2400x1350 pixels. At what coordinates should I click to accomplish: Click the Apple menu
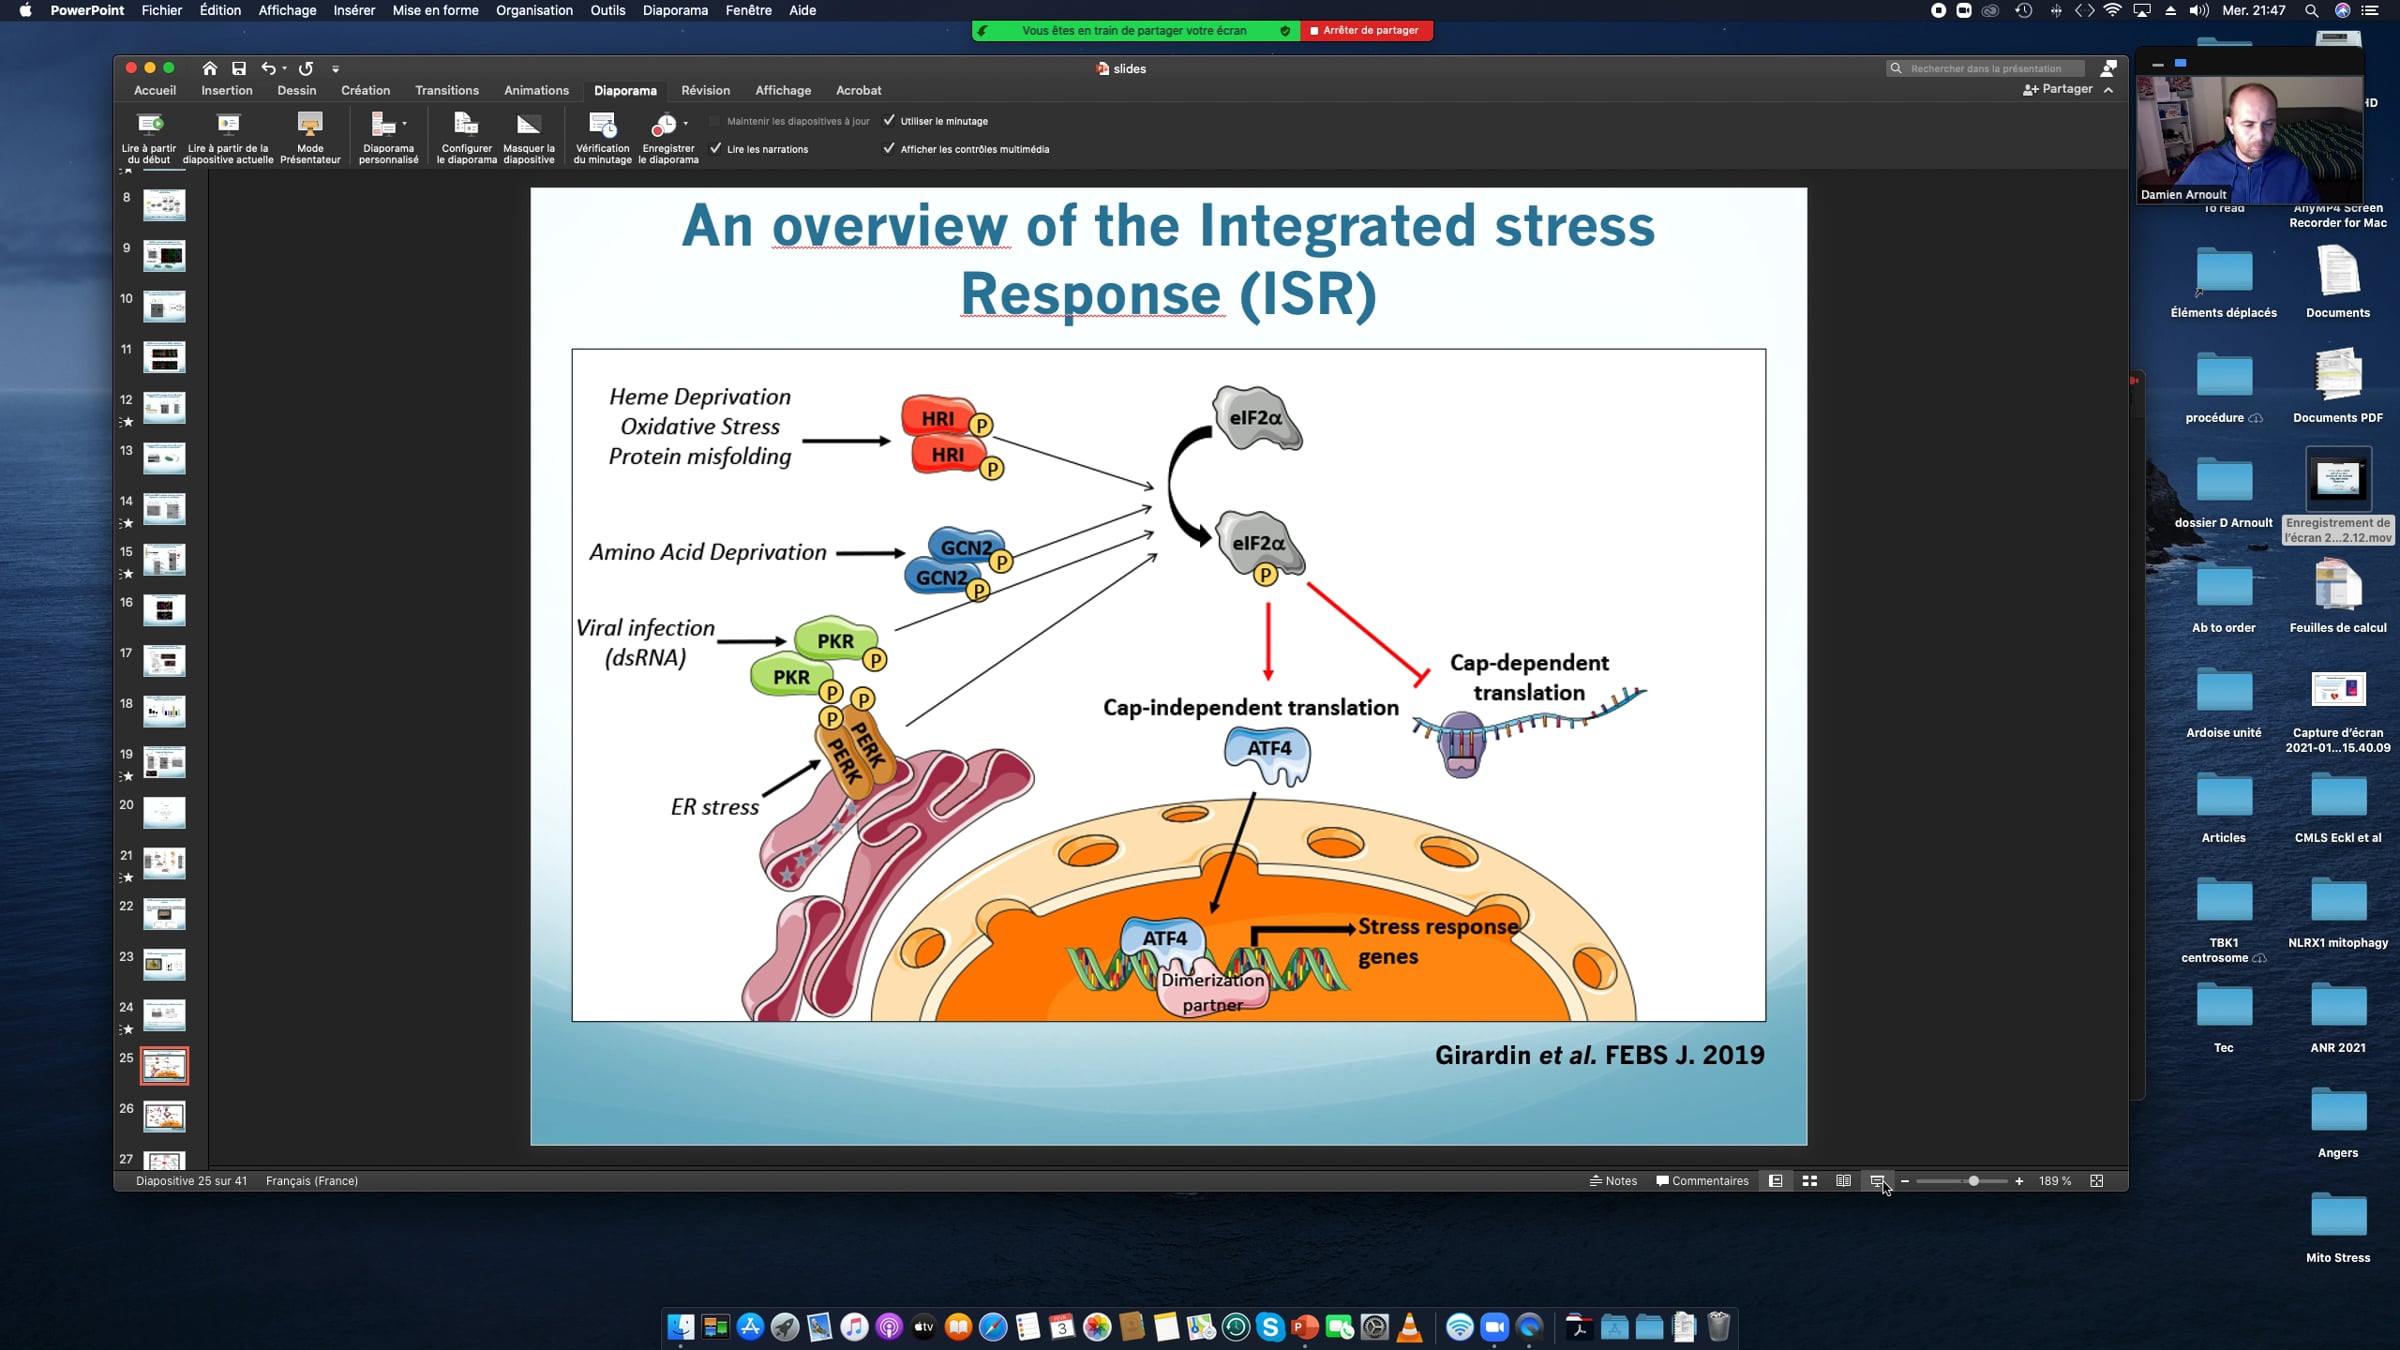point(25,10)
